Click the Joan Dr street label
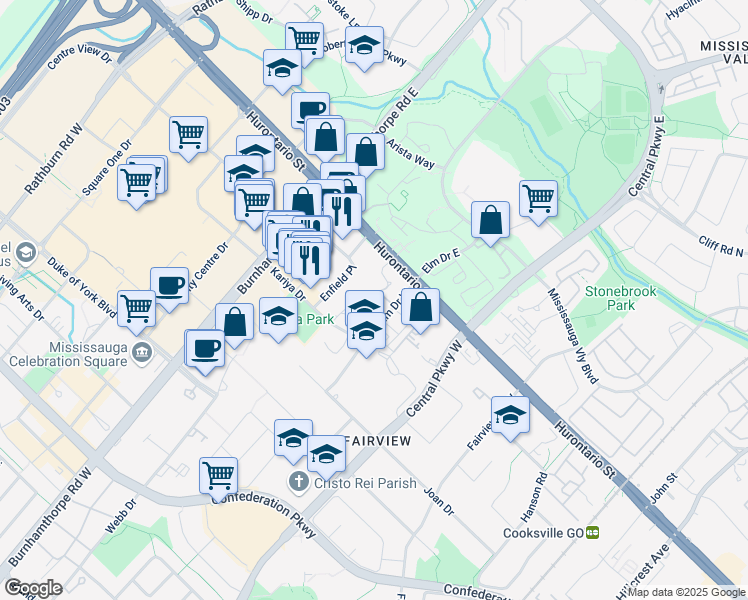Image resolution: width=748 pixels, height=600 pixels. (x=439, y=501)
